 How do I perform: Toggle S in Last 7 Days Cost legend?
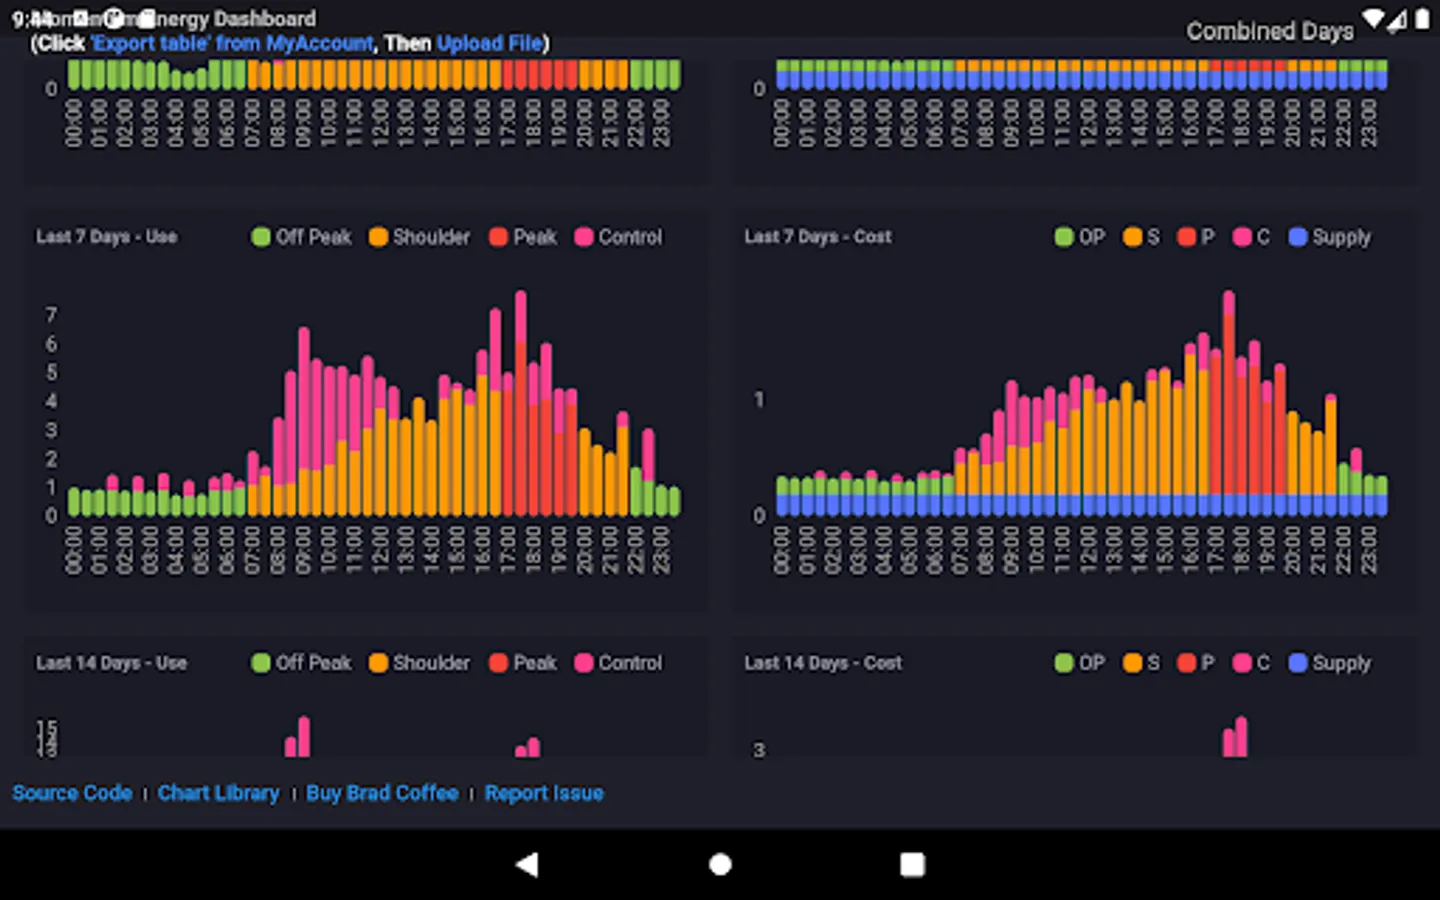pos(1141,237)
